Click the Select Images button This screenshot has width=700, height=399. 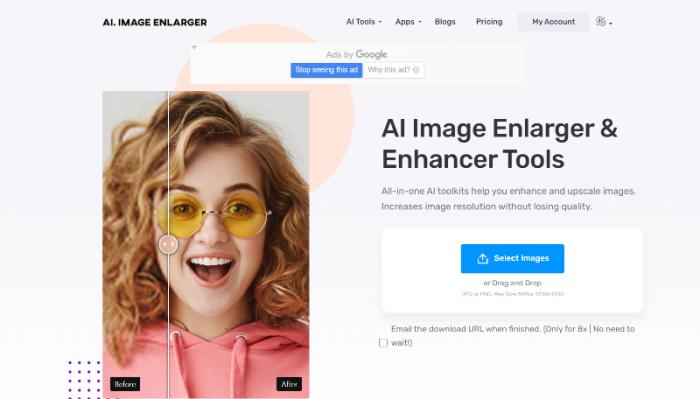[512, 258]
